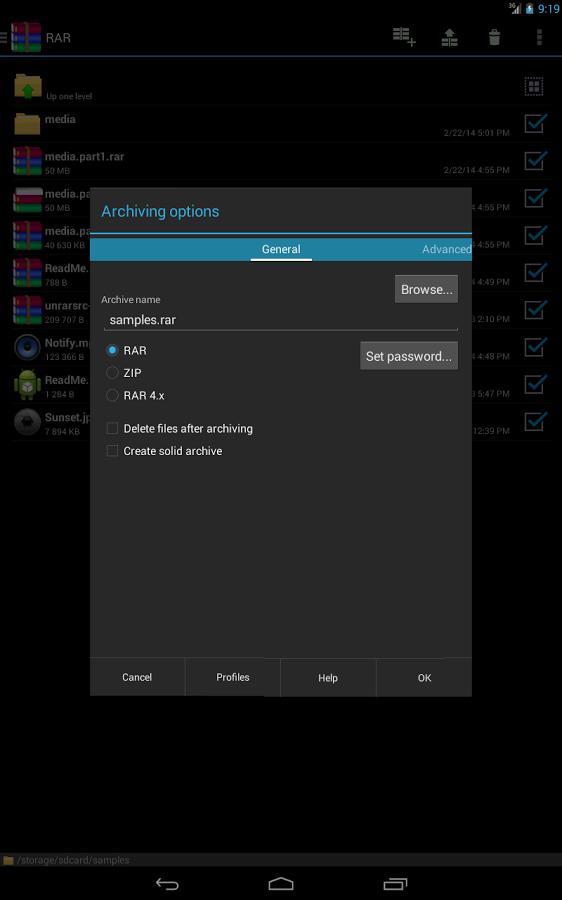Choose the RAR 4.x radio option

[113, 395]
